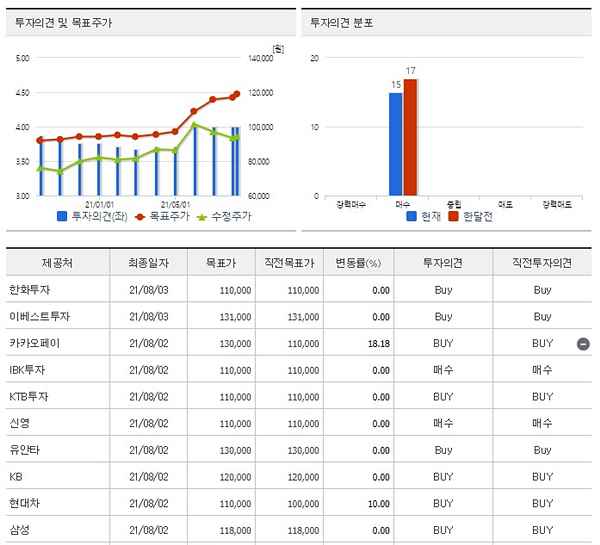
Task: Click 유안타's 130,000 target price
Action: (x=235, y=450)
